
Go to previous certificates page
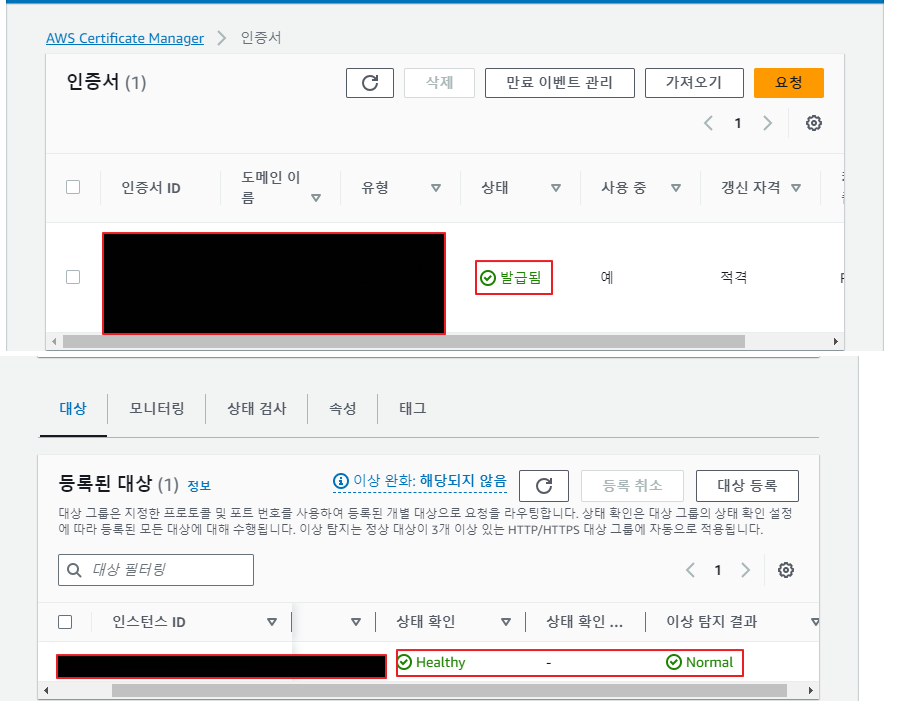tap(708, 123)
